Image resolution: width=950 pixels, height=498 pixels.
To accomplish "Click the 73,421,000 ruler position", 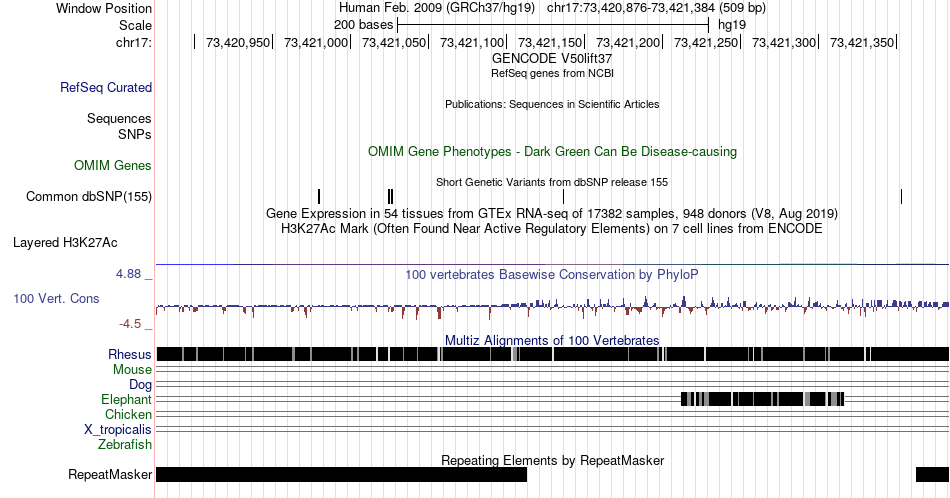I will pos(316,42).
